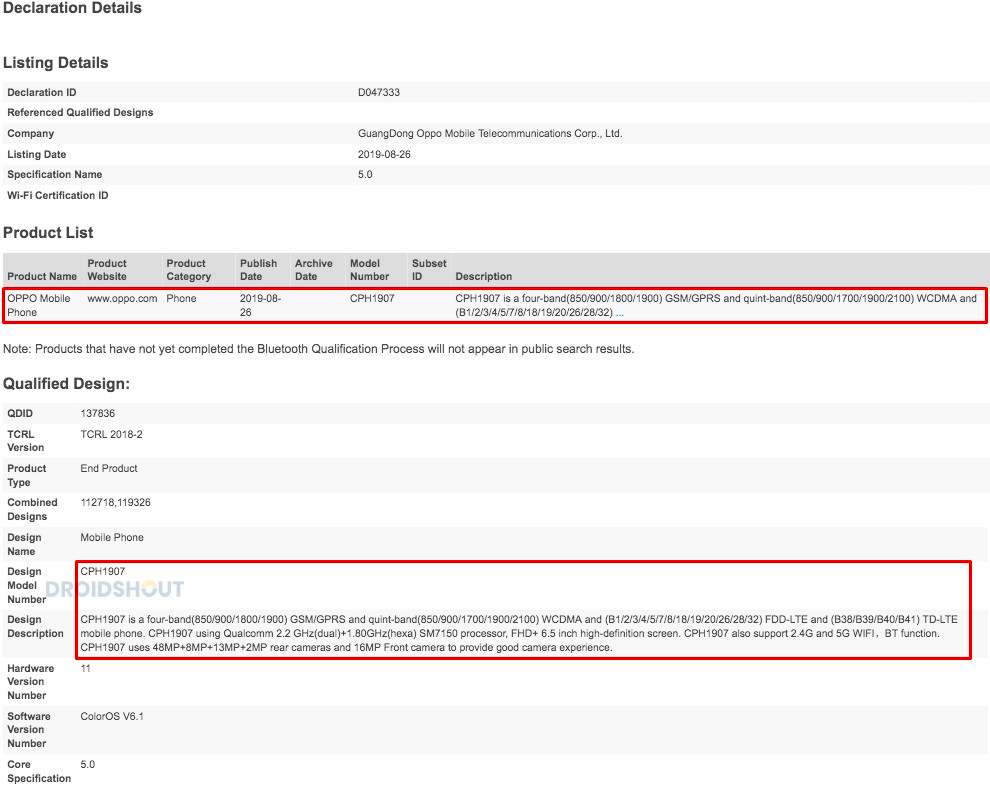Select Declaration ID value D047333
990x787 pixels.
pyautogui.click(x=379, y=92)
